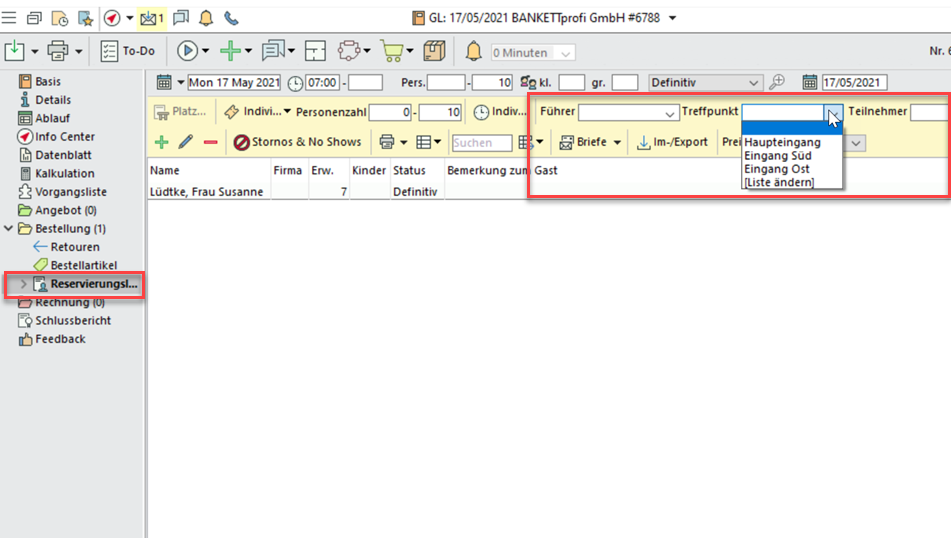The height and width of the screenshot is (538, 951).
Task: Click the package box icon in toolbar
Action: point(433,51)
